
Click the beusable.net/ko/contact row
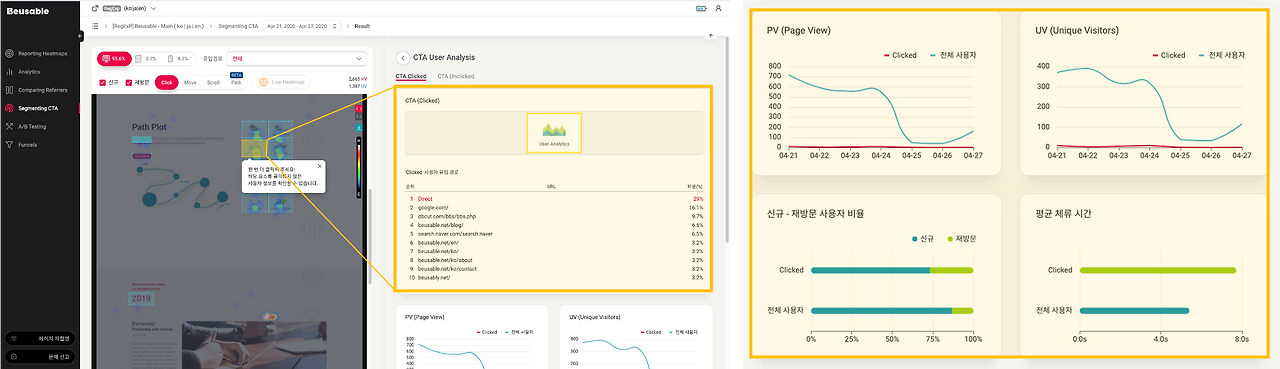(555, 270)
